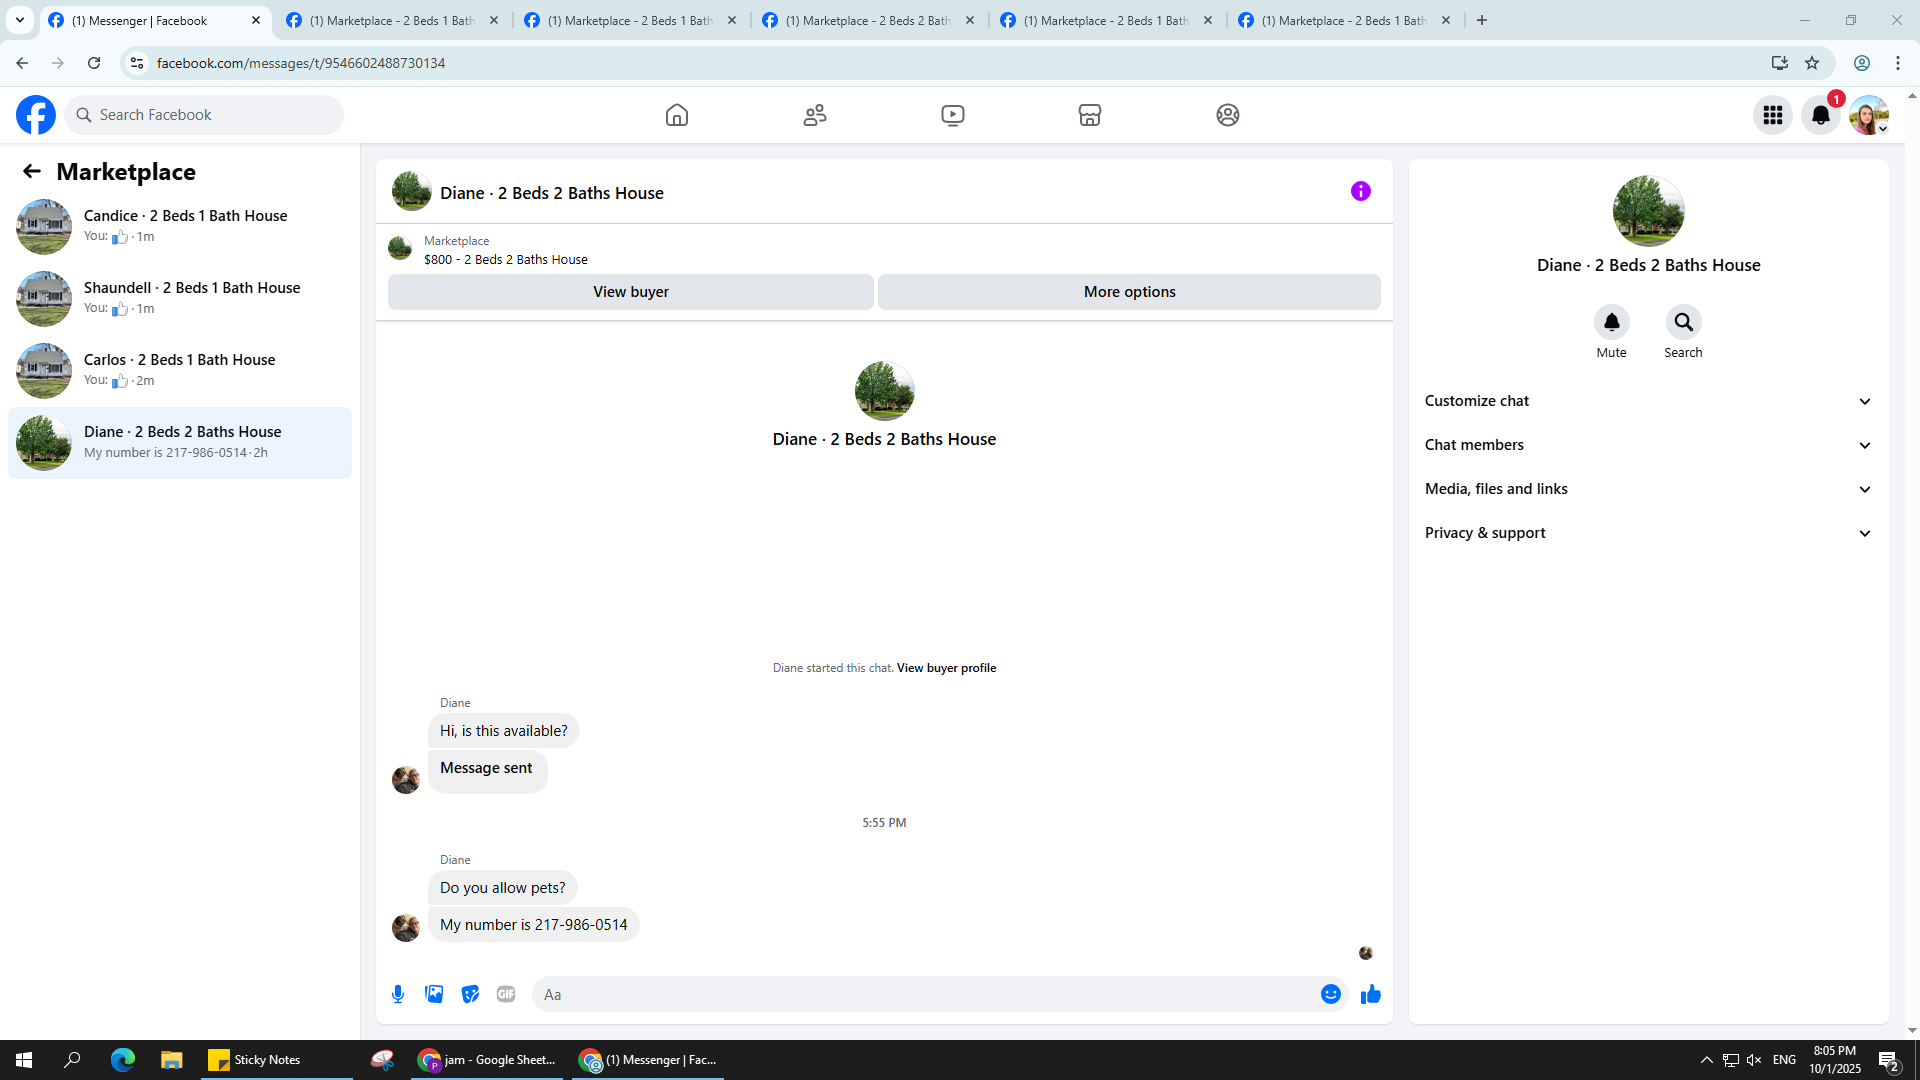The width and height of the screenshot is (1920, 1080).
Task: Switch to the second browser tab (Marketplace)
Action: pyautogui.click(x=393, y=20)
